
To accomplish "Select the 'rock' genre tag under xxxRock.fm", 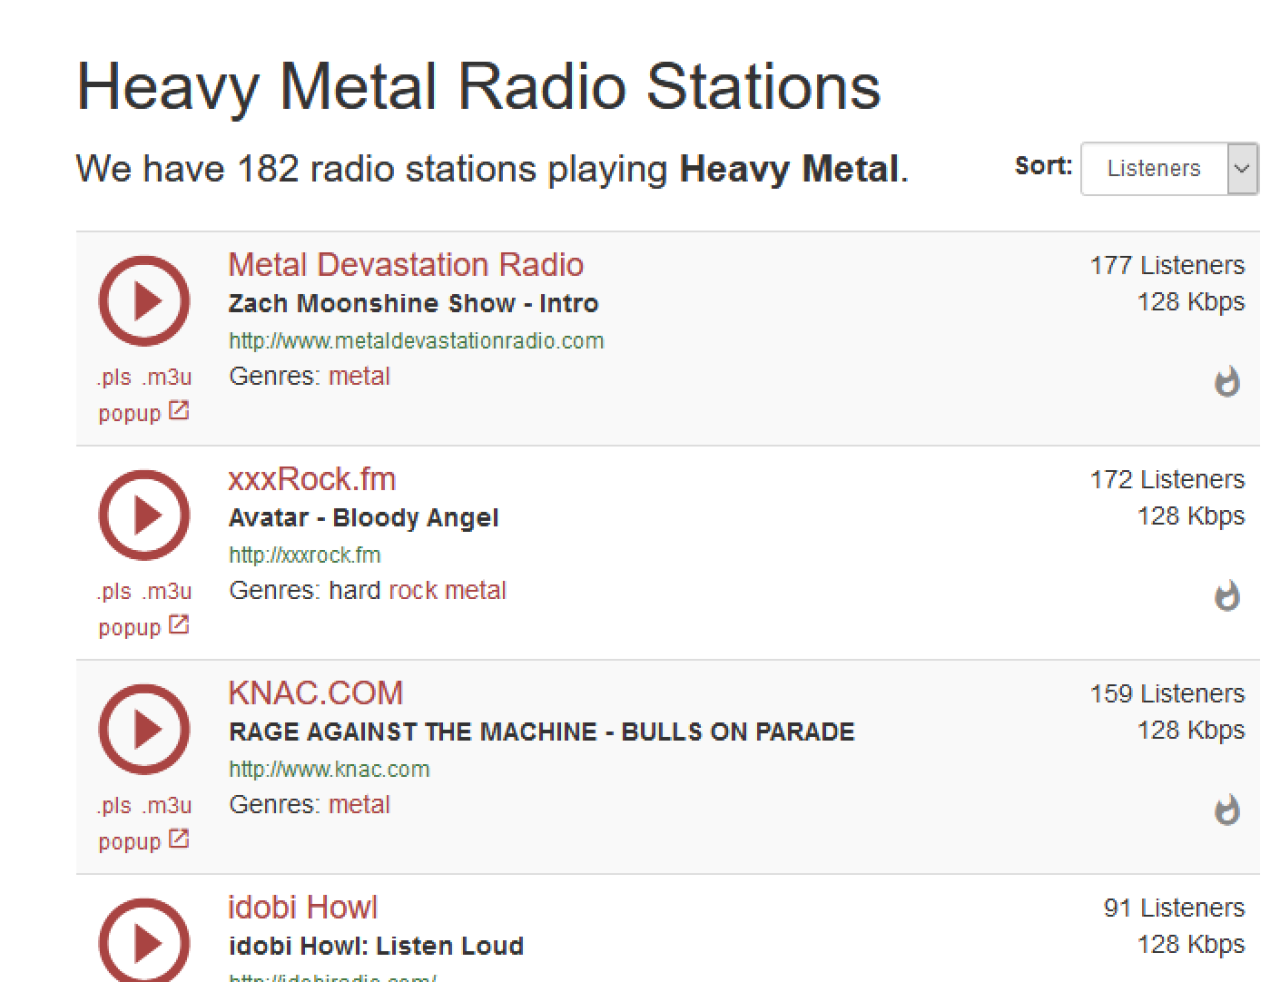I will pyautogui.click(x=413, y=591).
